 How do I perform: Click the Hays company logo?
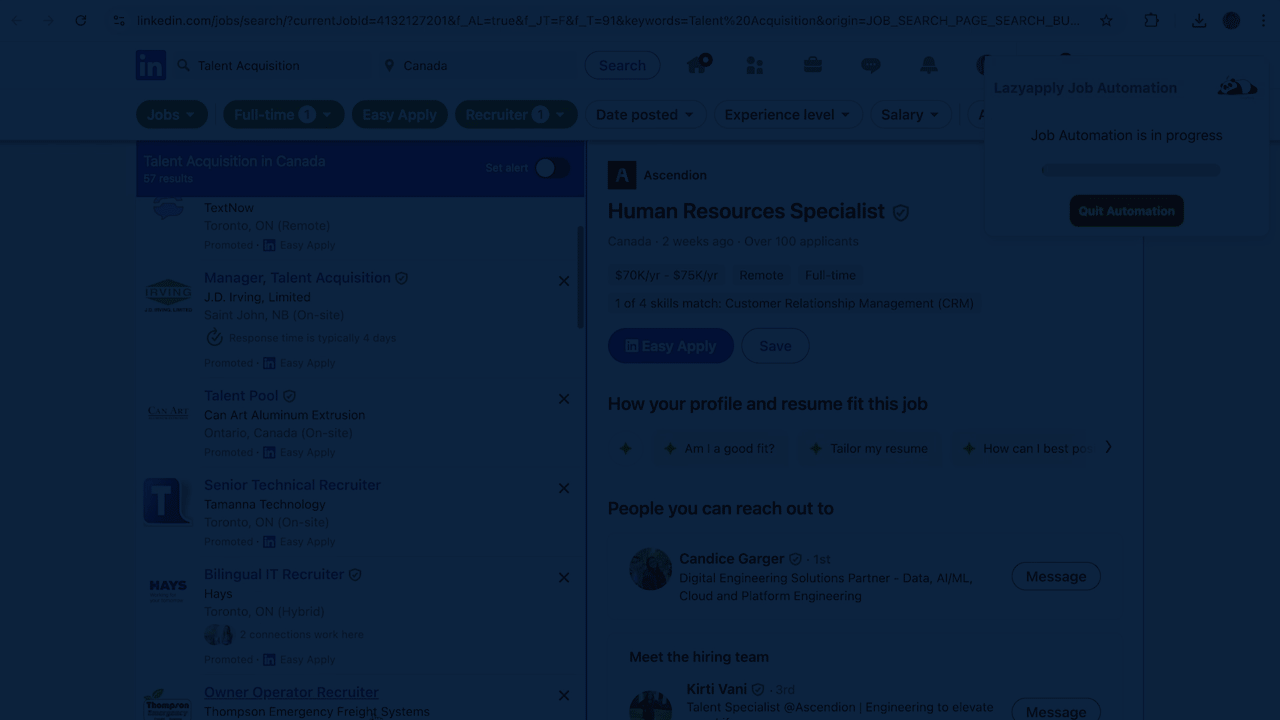[x=168, y=589]
